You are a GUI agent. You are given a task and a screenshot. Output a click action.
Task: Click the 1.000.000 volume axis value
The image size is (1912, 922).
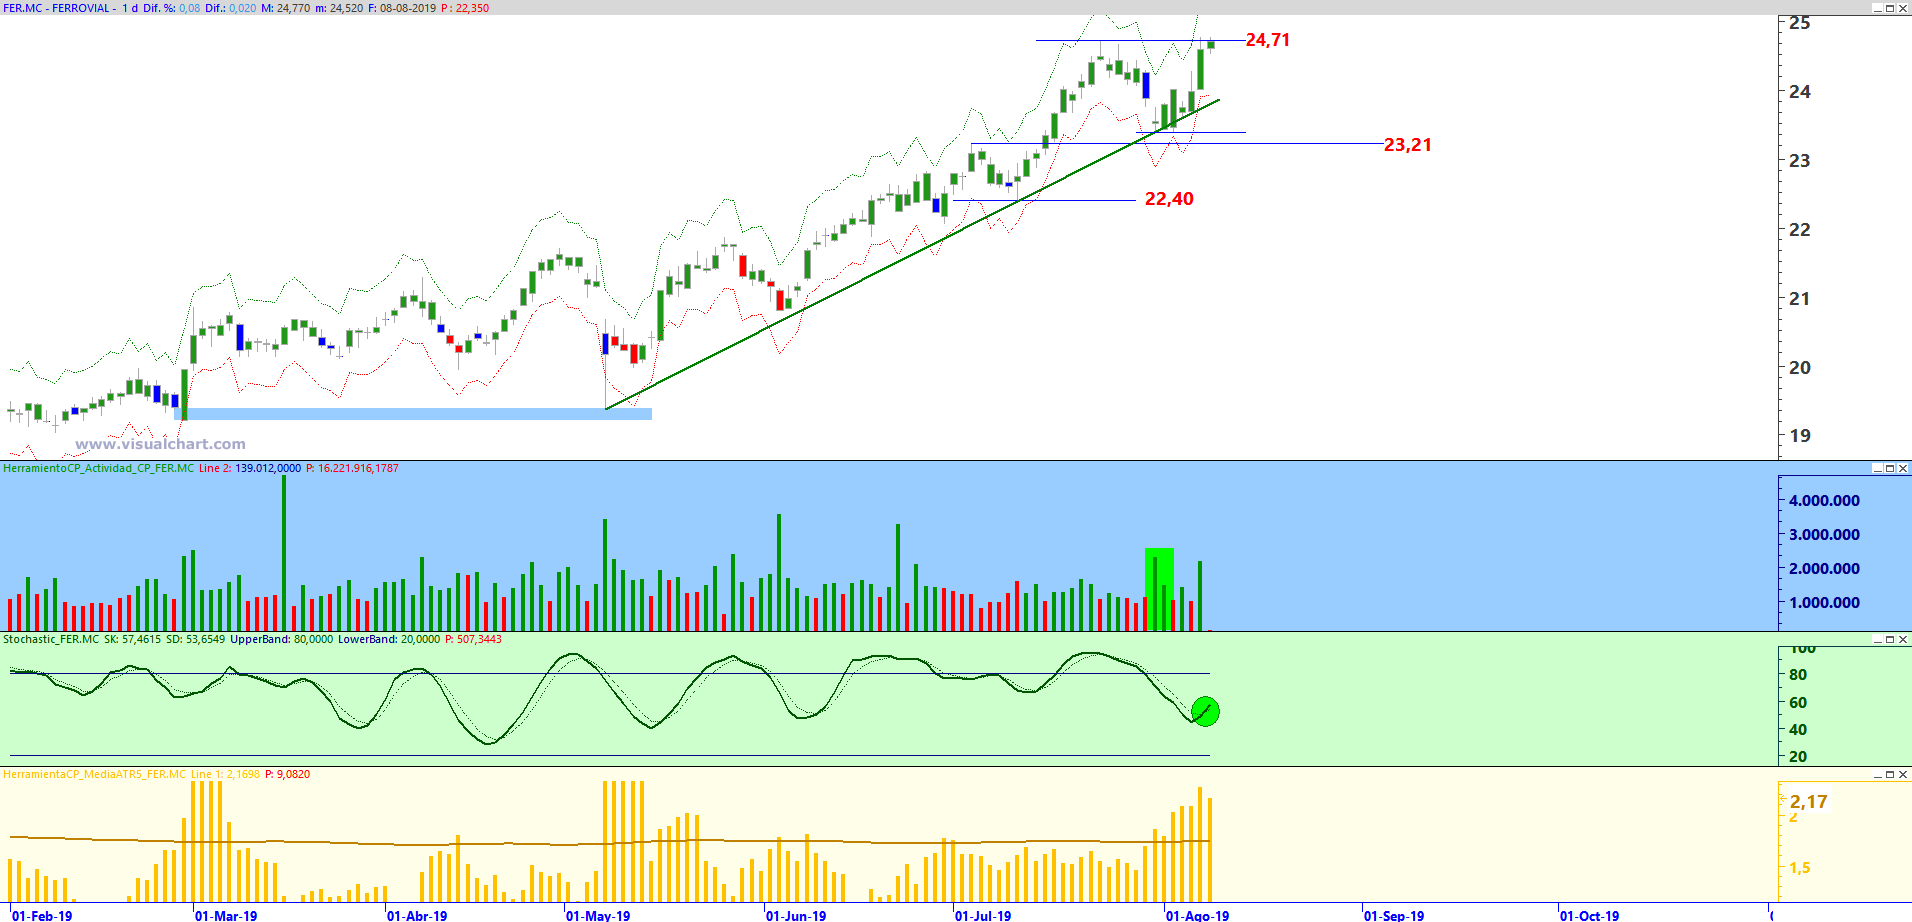click(1825, 603)
